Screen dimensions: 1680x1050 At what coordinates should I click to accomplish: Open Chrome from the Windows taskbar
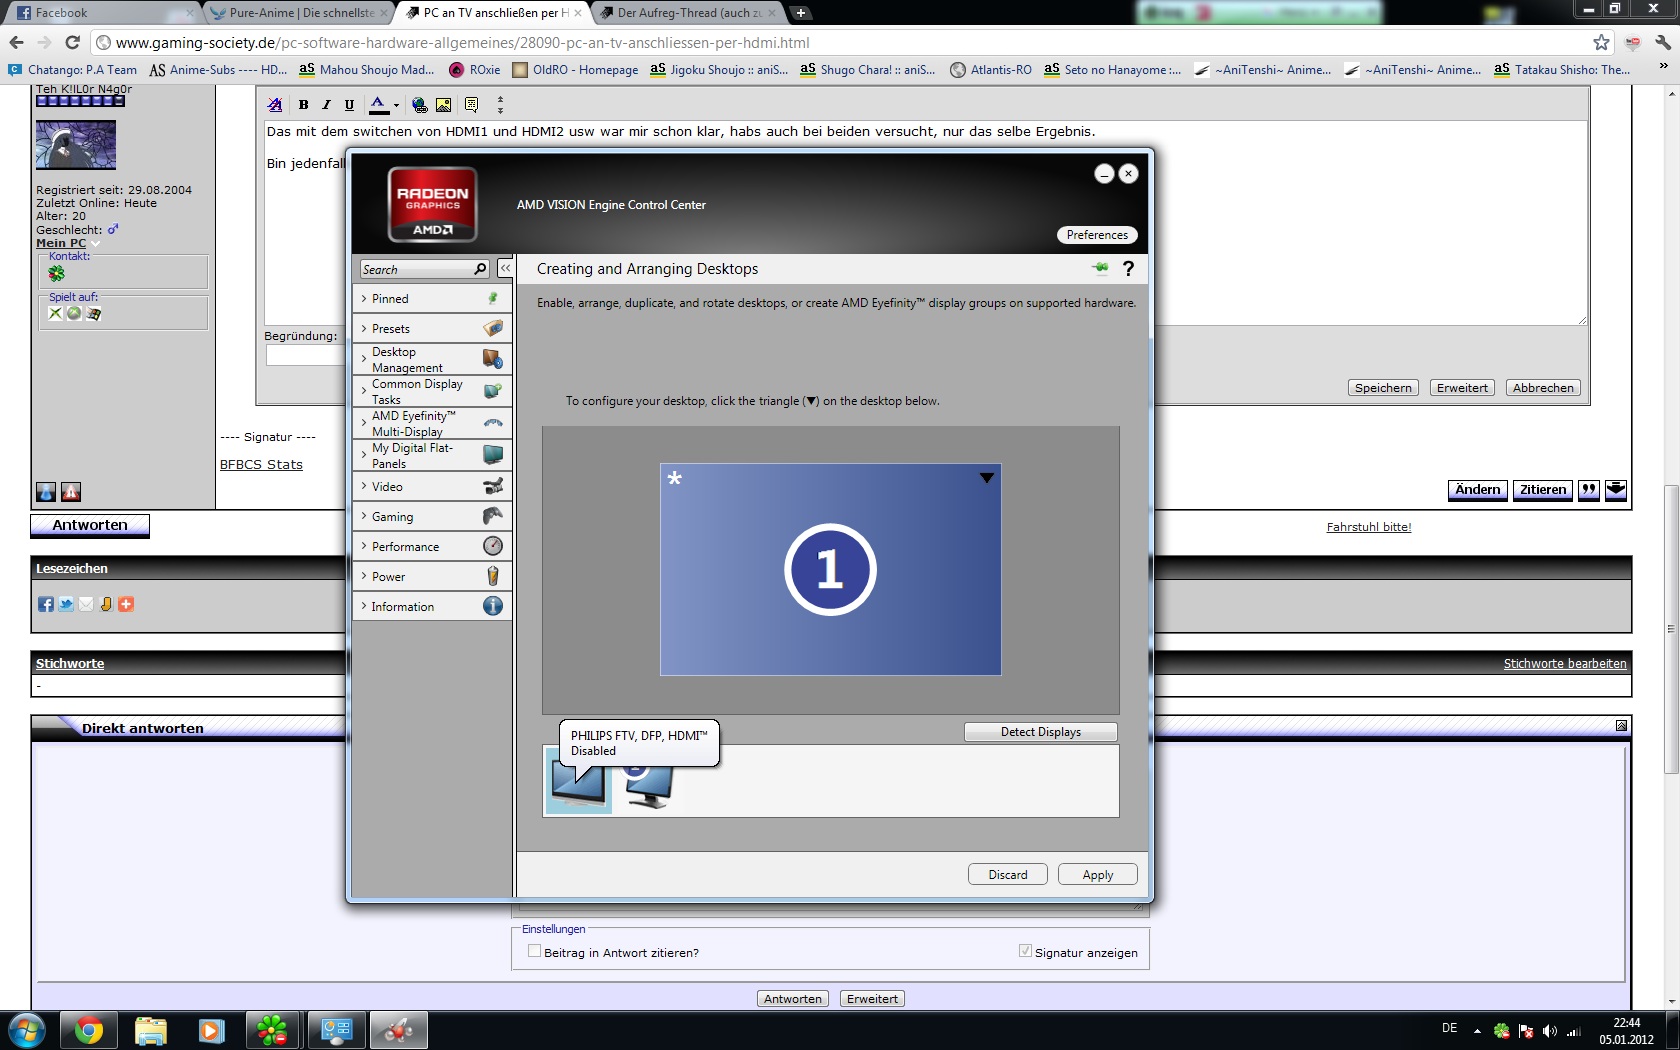89,1030
